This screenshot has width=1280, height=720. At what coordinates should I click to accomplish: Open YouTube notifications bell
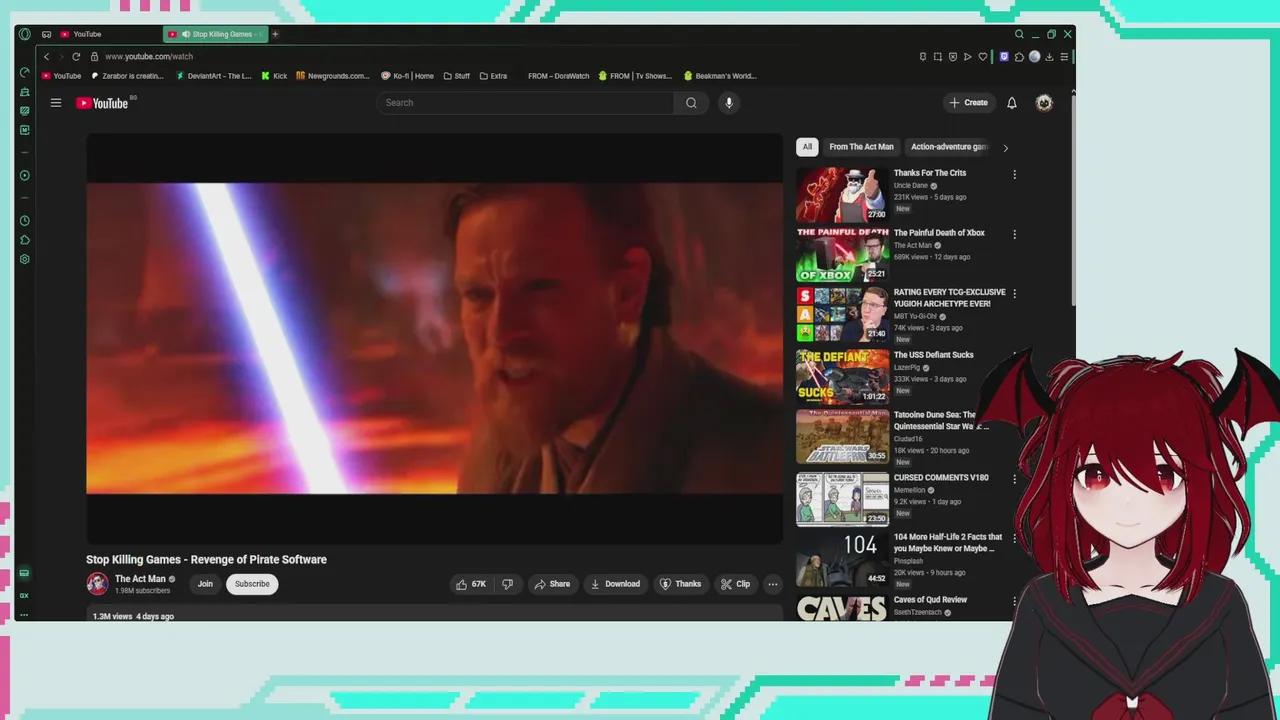coord(1012,103)
